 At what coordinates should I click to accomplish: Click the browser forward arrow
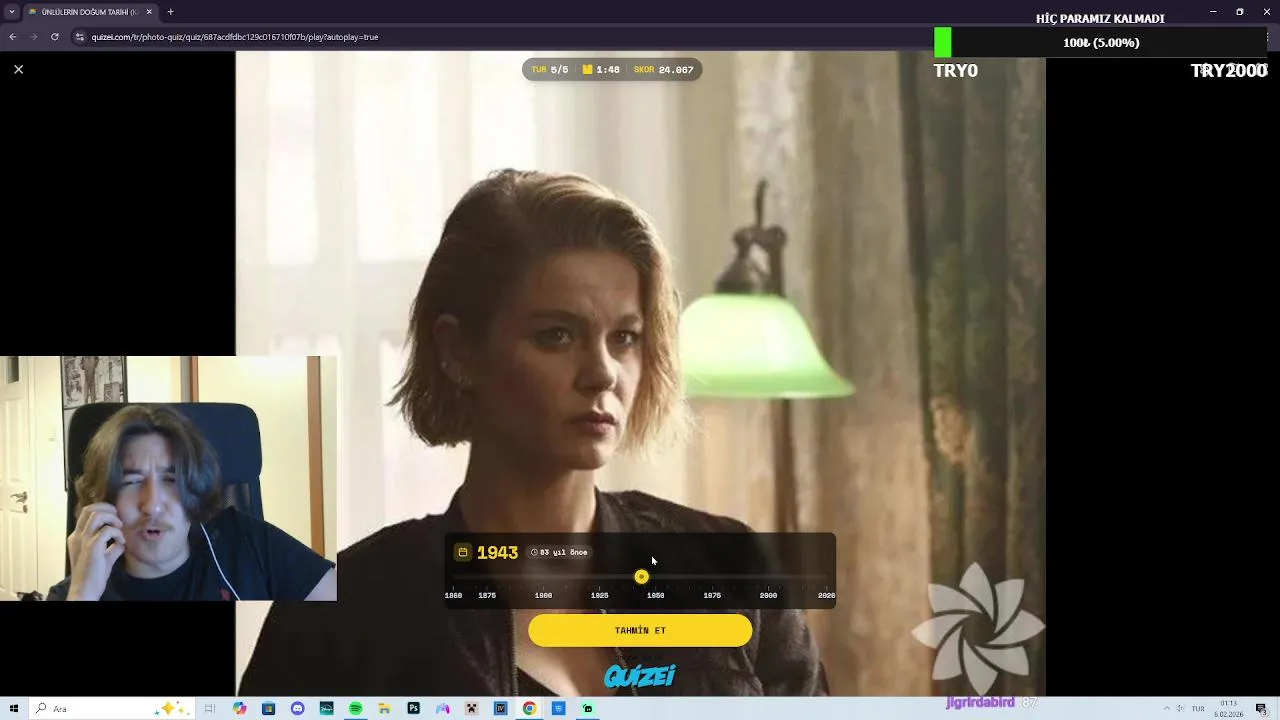33,37
